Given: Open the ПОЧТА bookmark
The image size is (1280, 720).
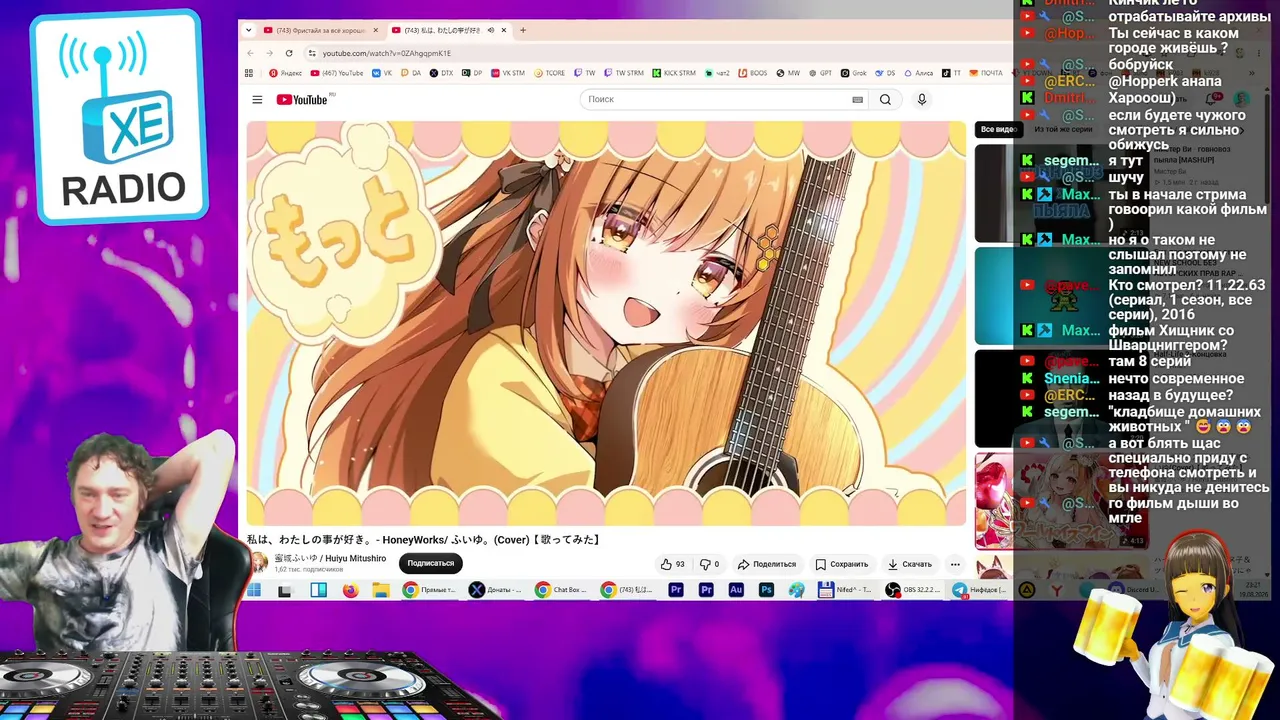Looking at the screenshot, I should [984, 73].
